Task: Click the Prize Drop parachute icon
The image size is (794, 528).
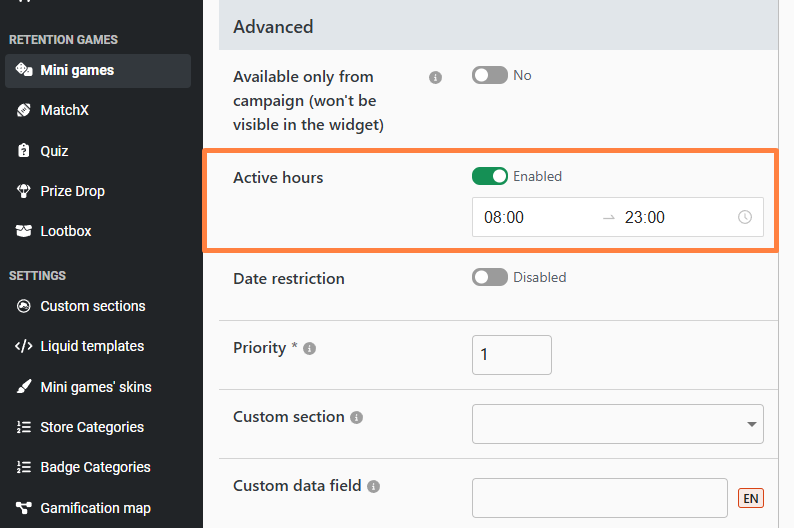Action: coord(24,191)
